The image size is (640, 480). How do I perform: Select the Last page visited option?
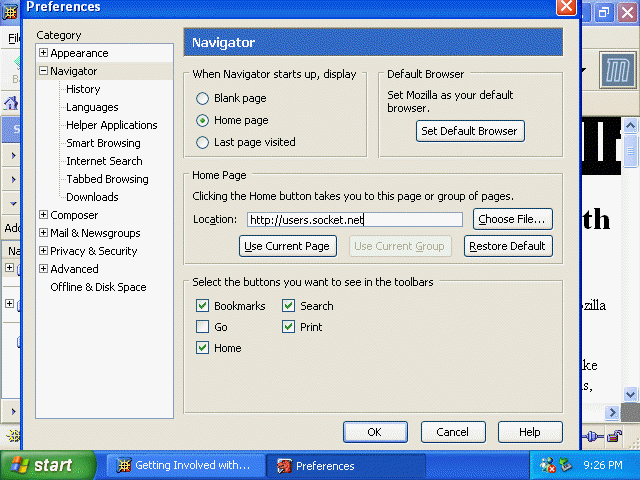(202, 142)
